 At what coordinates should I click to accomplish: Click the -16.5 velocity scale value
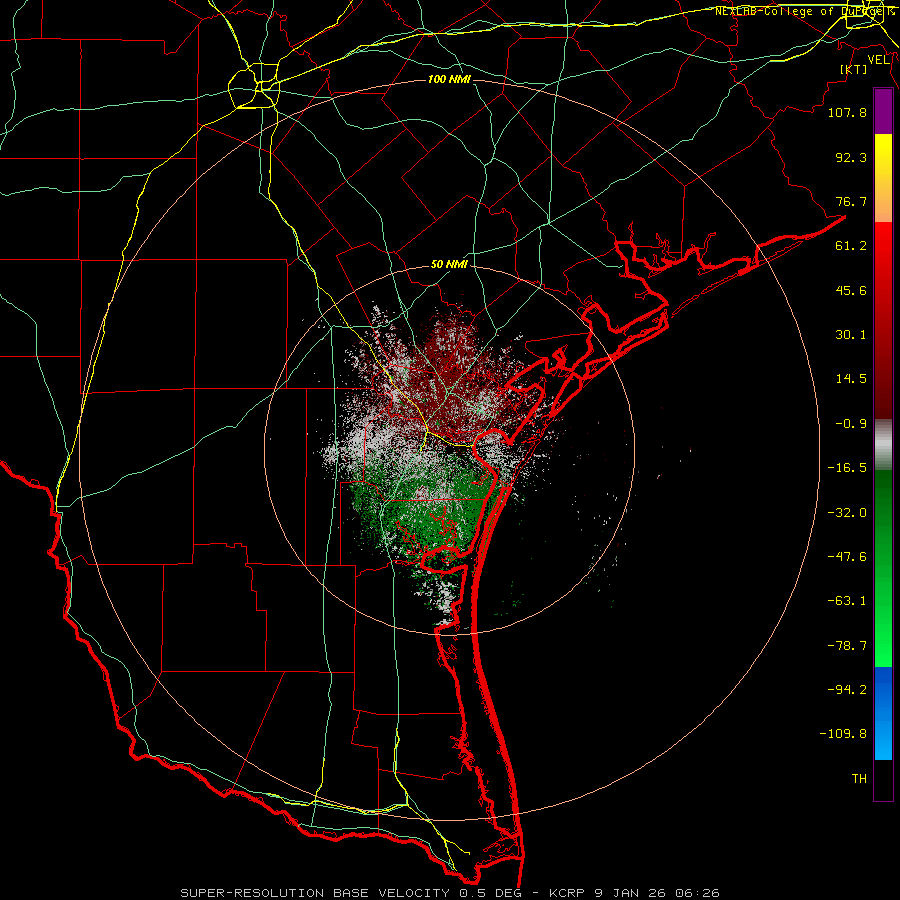(847, 468)
